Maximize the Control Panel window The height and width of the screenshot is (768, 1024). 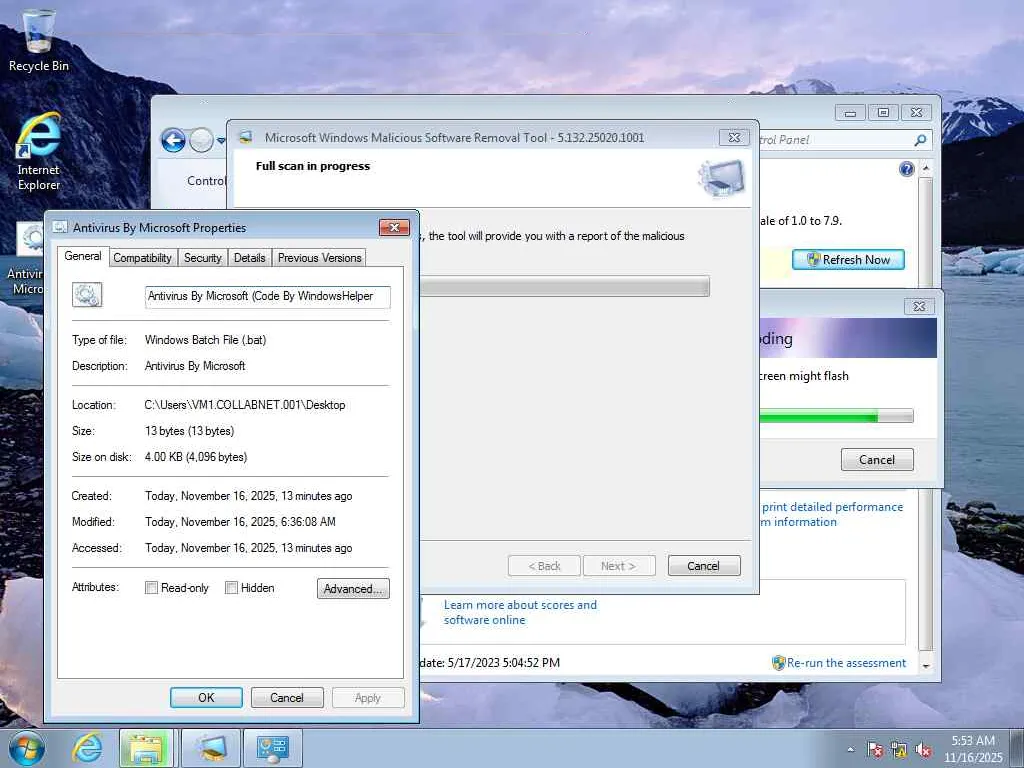pyautogui.click(x=883, y=112)
